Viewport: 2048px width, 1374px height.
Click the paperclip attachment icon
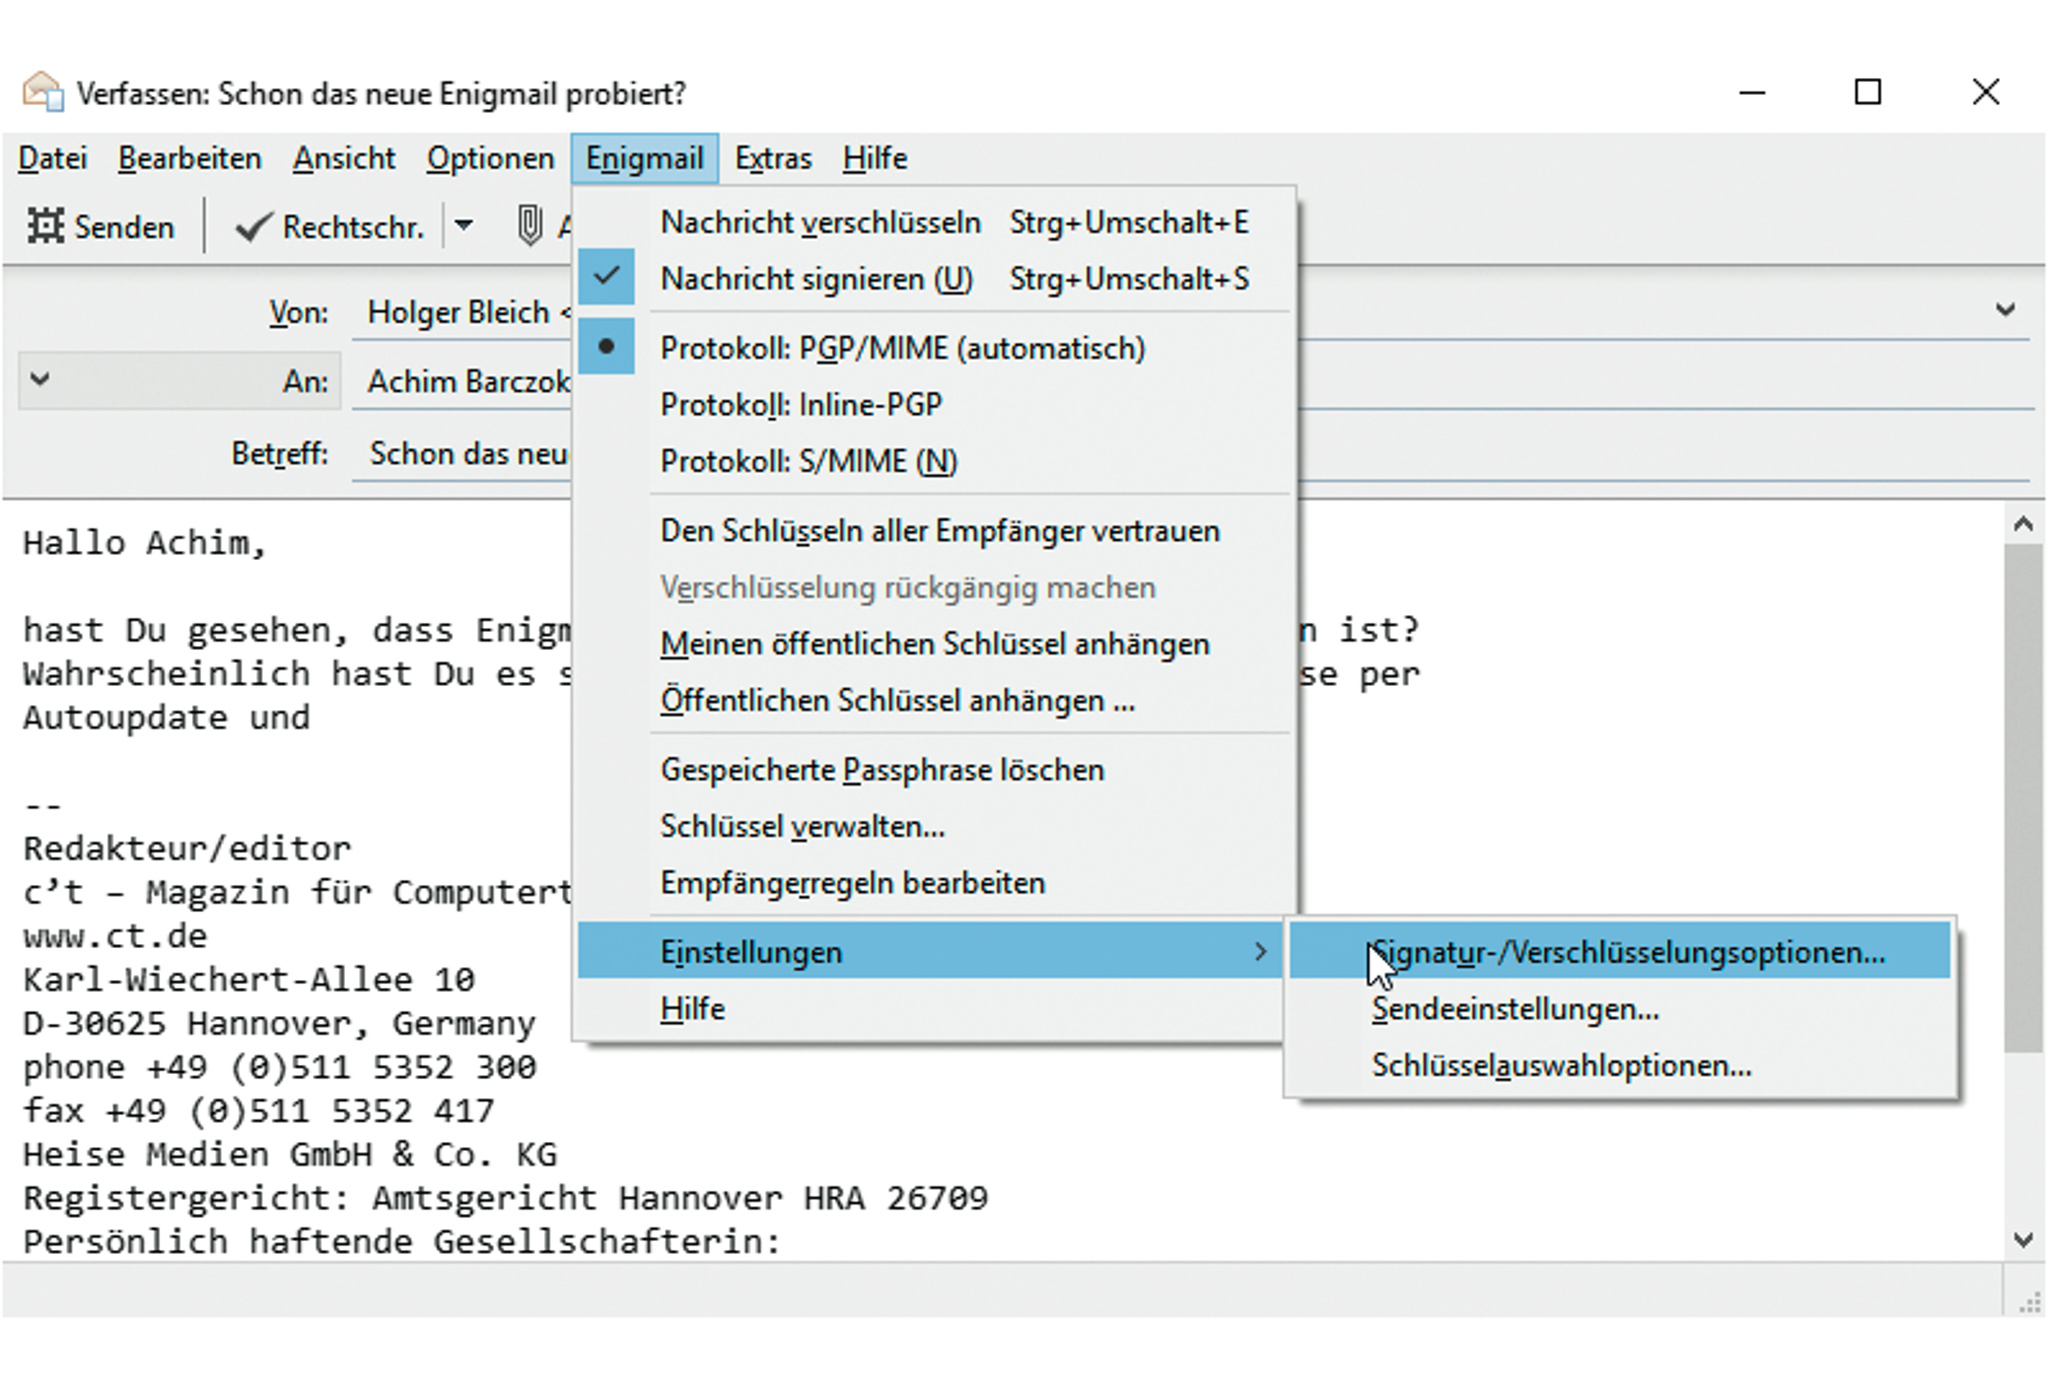(x=530, y=226)
